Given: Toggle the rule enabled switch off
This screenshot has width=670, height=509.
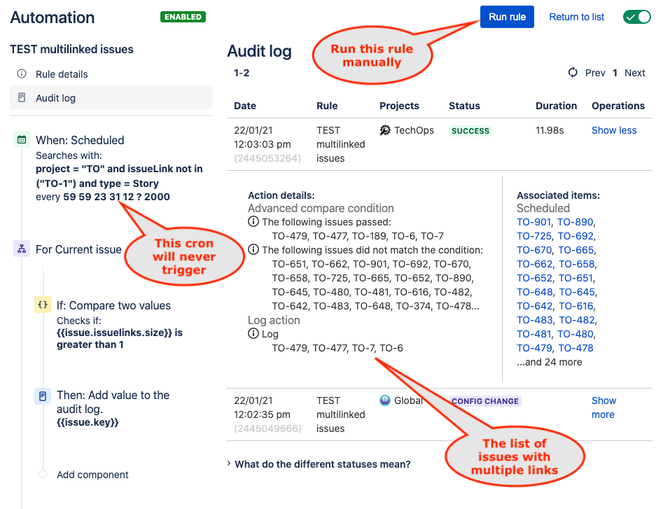Looking at the screenshot, I should click(637, 17).
